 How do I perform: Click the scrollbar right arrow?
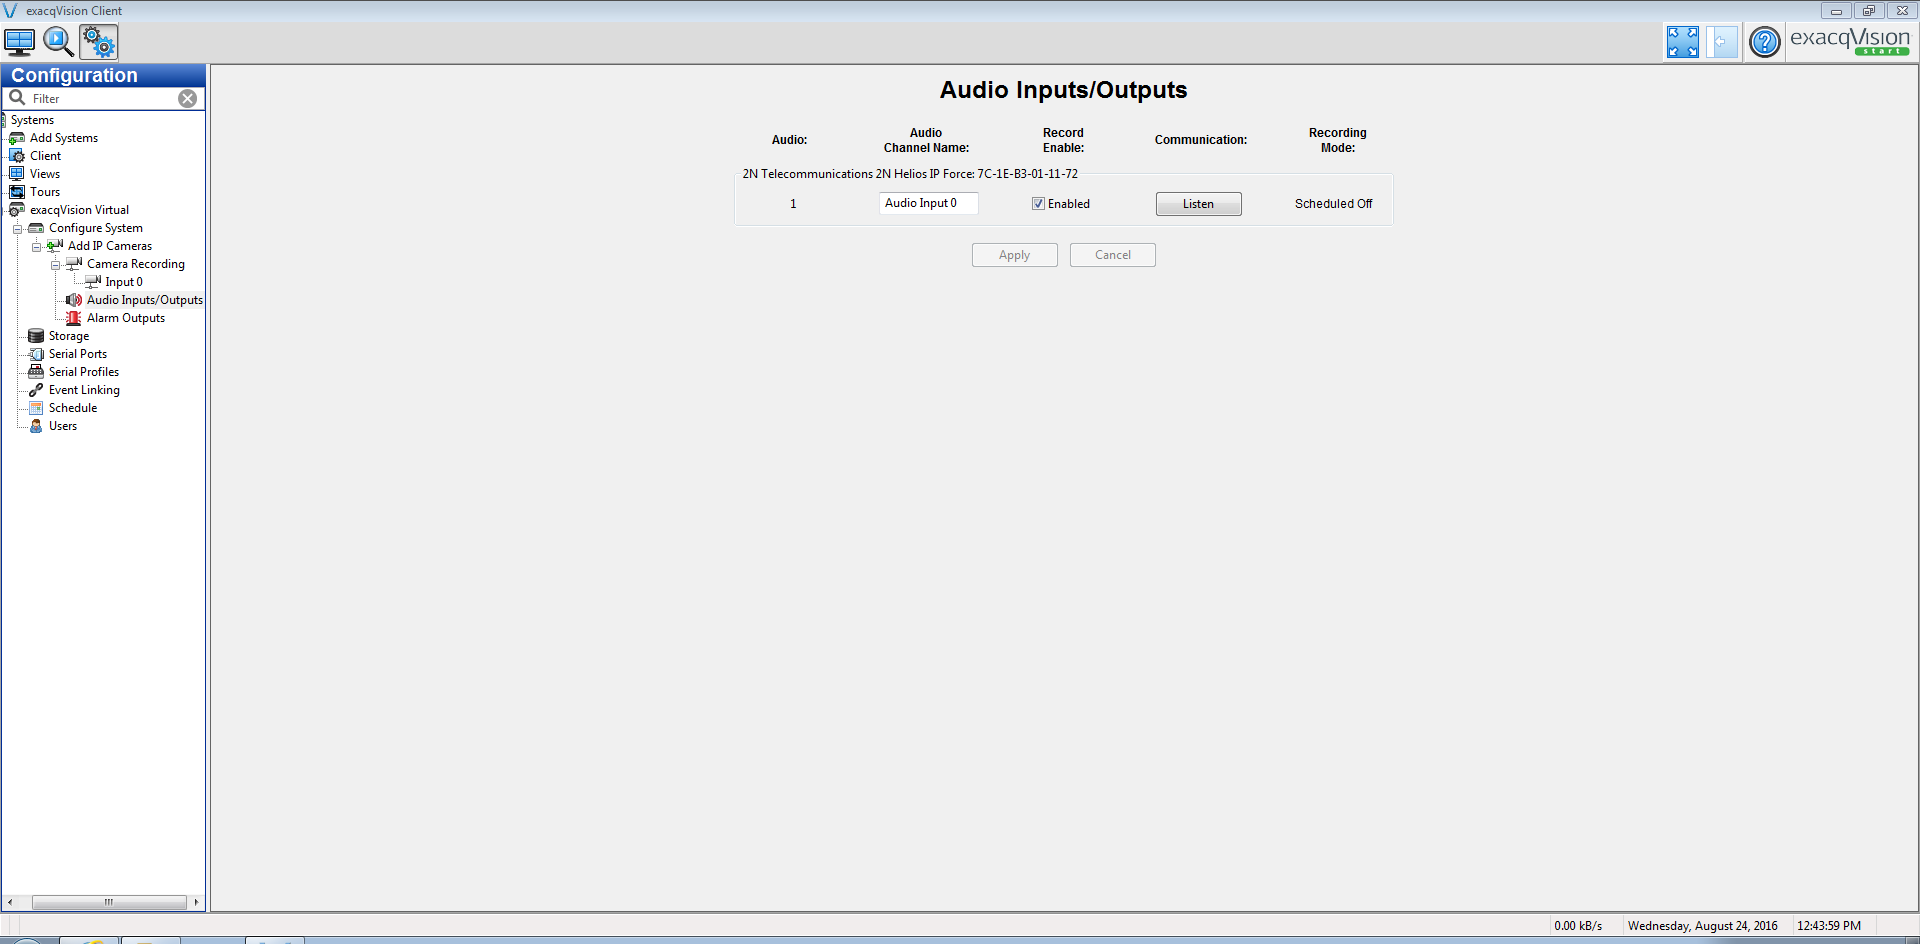tap(196, 902)
